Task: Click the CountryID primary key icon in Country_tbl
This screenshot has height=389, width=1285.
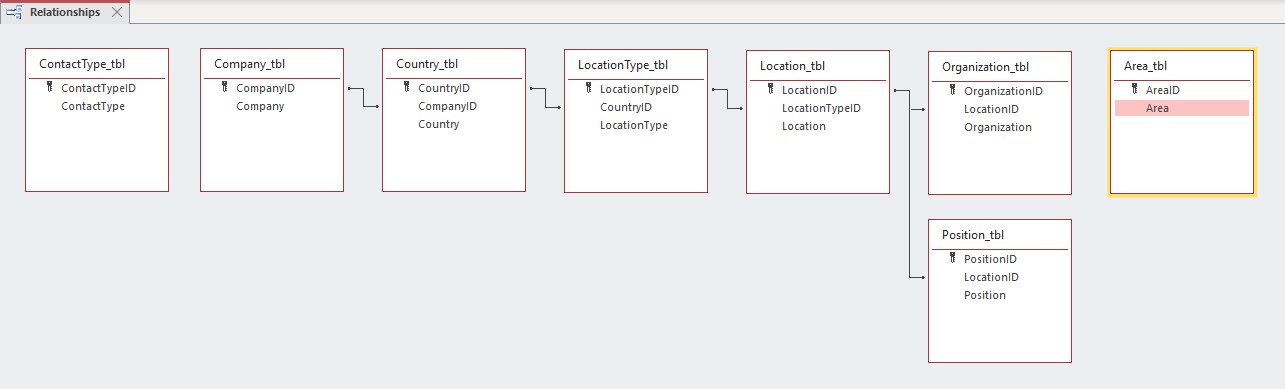Action: [x=406, y=88]
